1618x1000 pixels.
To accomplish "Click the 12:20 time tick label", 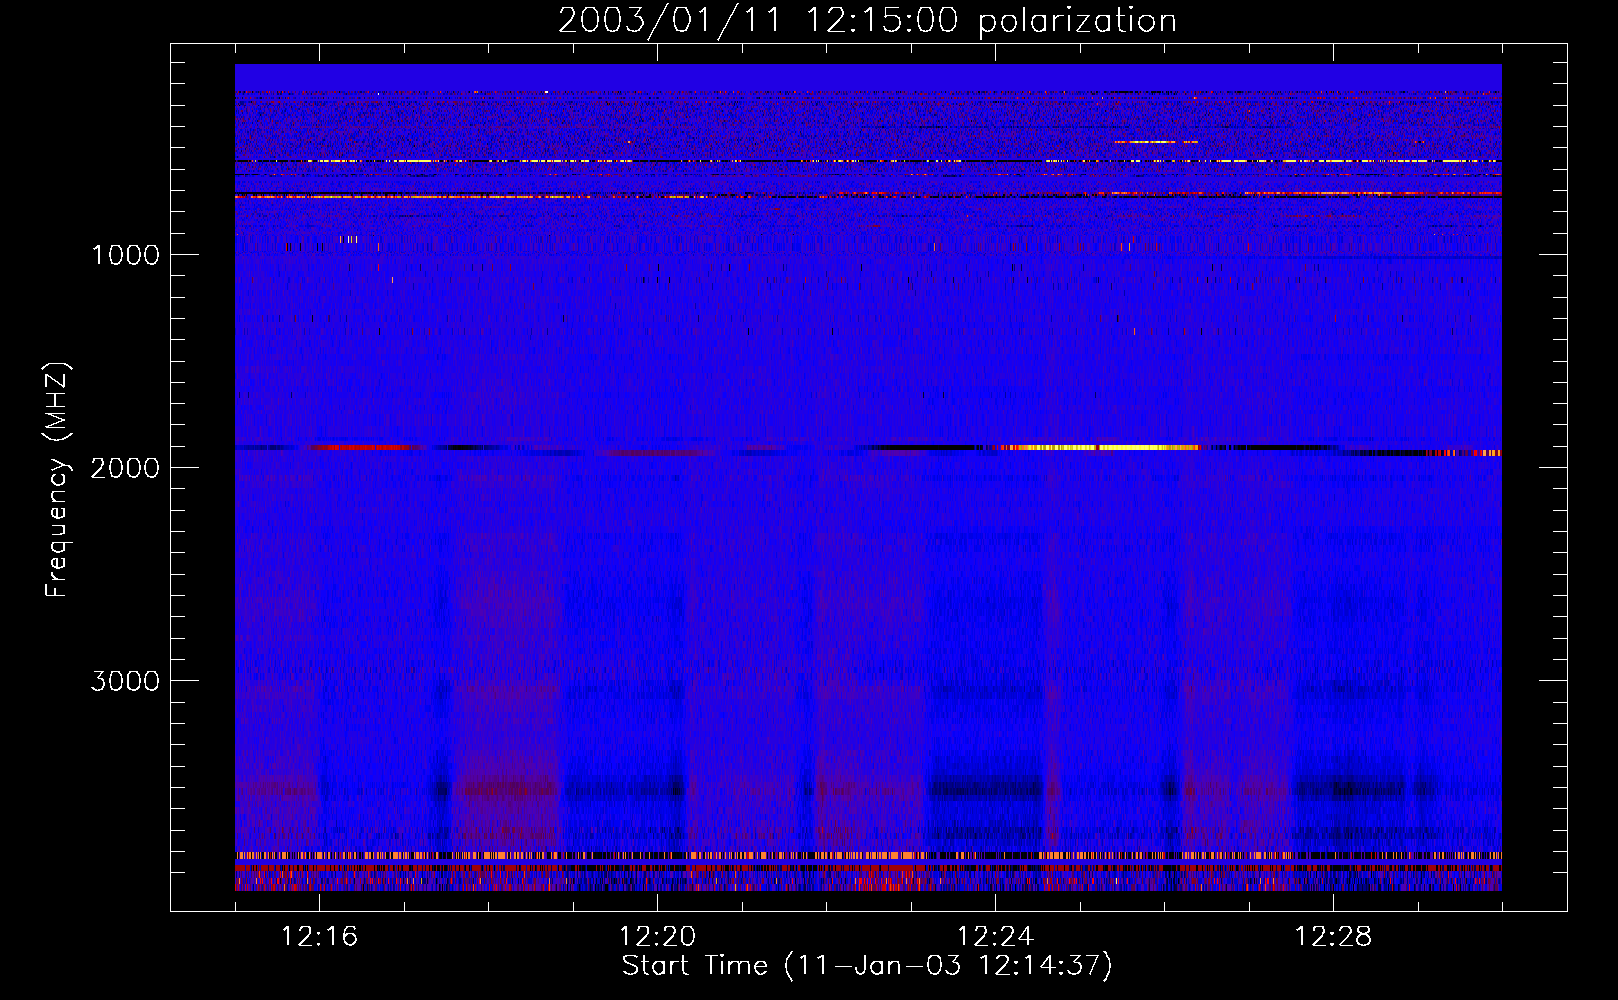I will 658,937.
